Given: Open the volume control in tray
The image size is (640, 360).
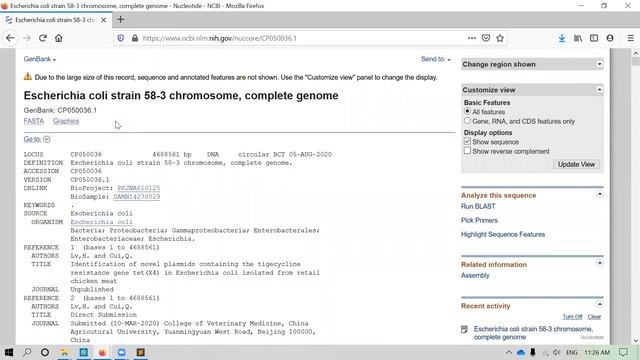Looking at the screenshot, I should click(x=556, y=352).
